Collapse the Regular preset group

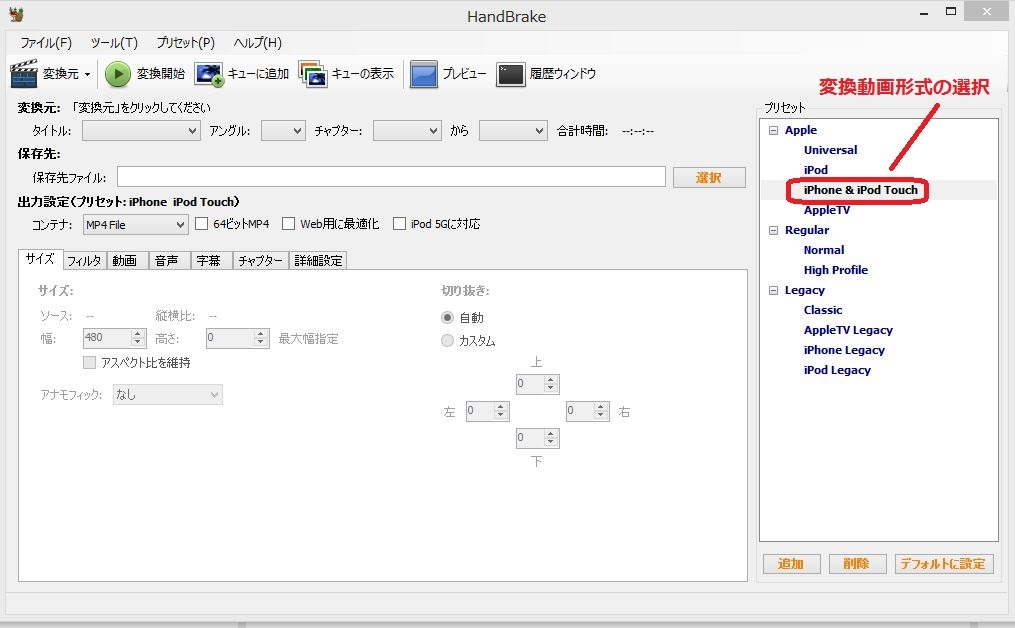coord(773,230)
